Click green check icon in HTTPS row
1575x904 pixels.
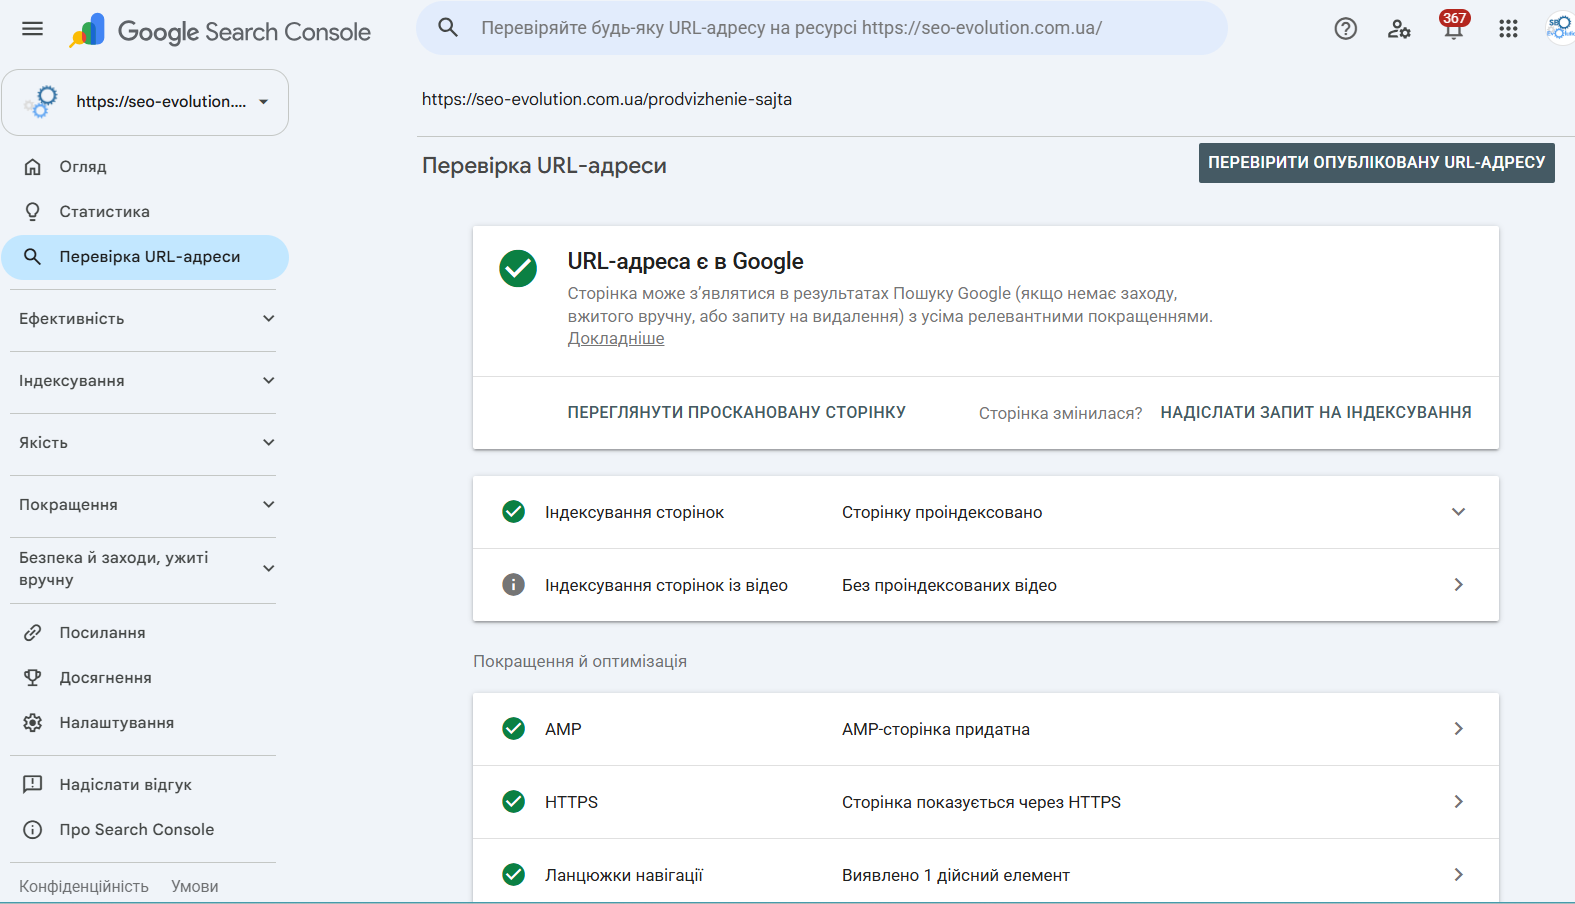pos(514,802)
